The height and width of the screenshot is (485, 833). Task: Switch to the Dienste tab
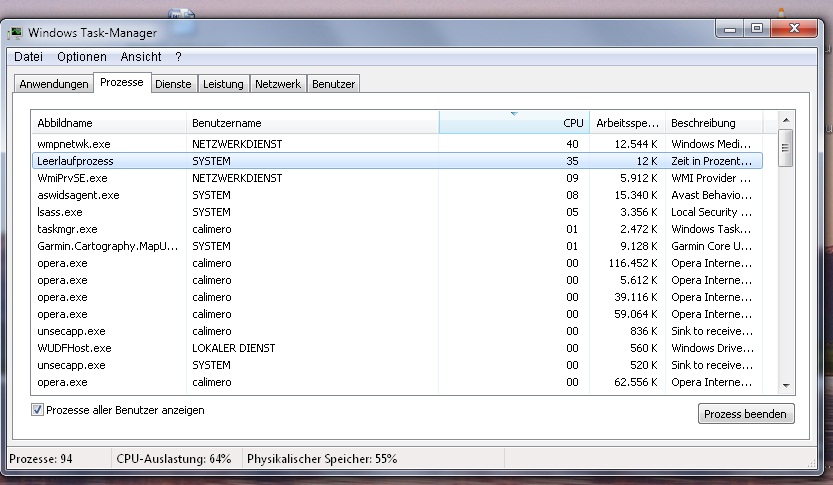click(x=173, y=84)
